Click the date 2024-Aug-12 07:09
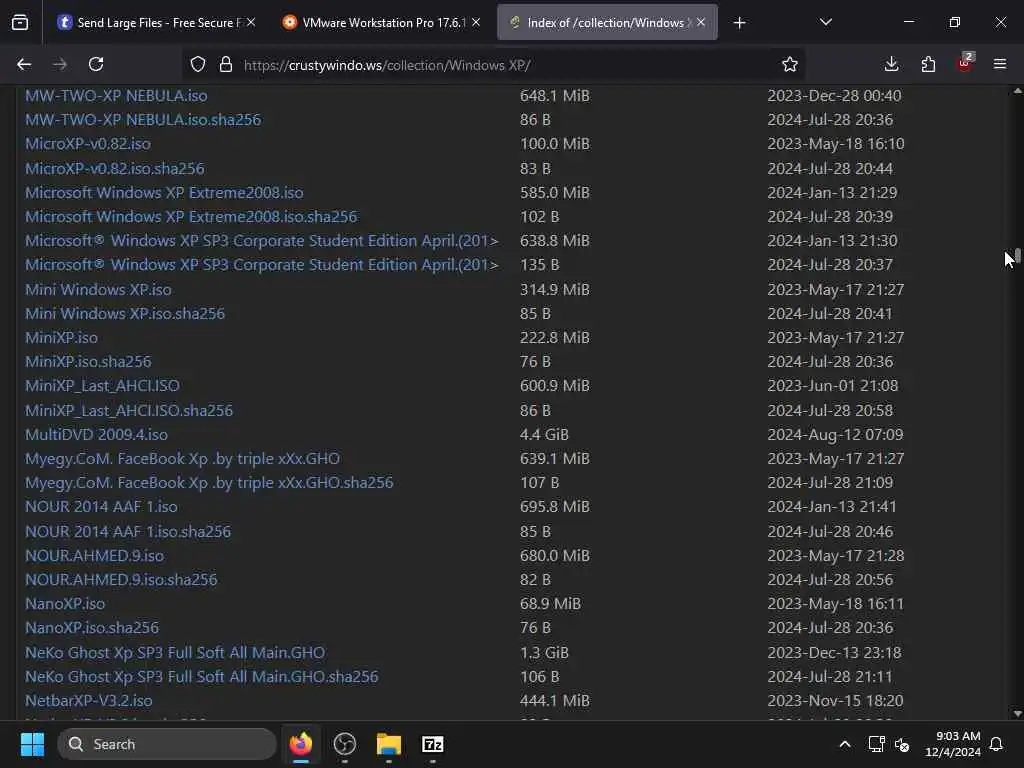The height and width of the screenshot is (768, 1024). (x=835, y=434)
